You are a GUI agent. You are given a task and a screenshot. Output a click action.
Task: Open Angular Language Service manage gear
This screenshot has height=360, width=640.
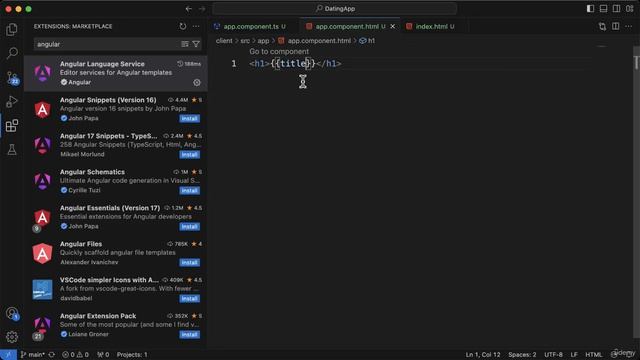point(197,82)
